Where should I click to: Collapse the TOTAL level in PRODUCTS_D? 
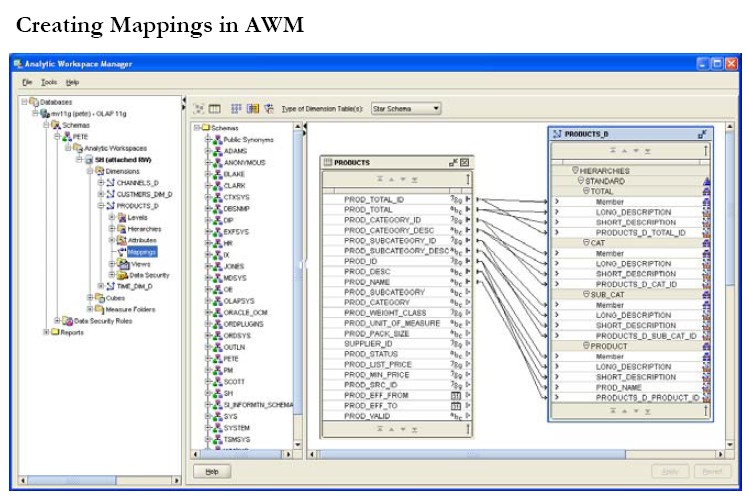(587, 191)
